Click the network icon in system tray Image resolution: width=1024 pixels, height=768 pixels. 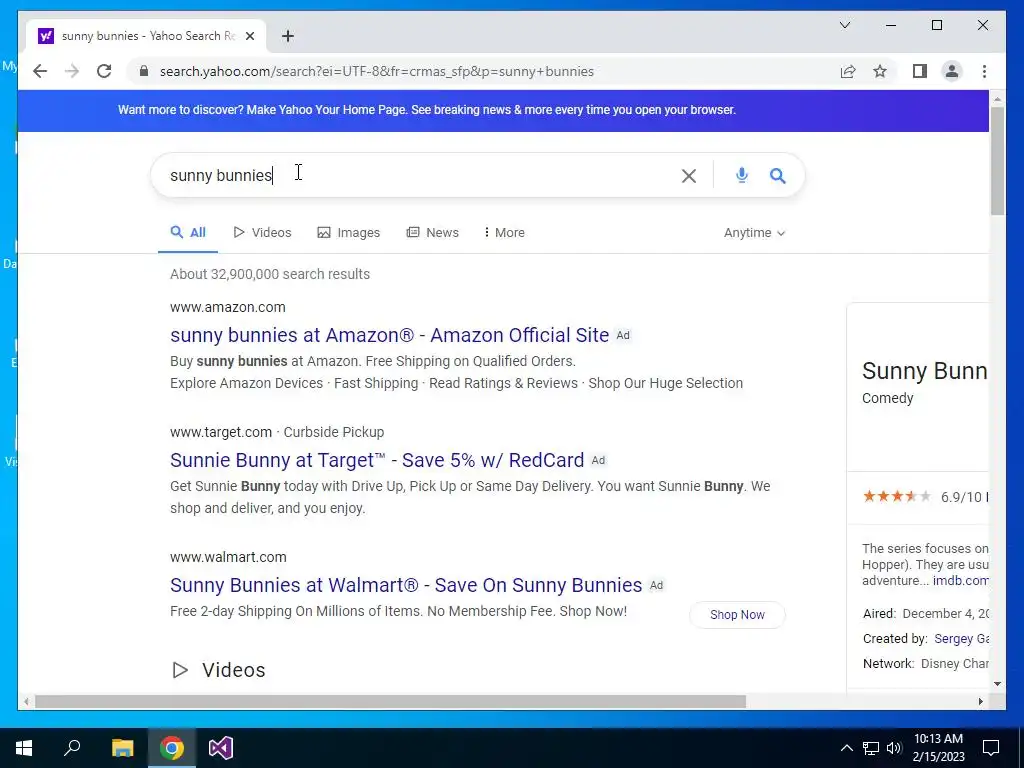[x=871, y=748]
